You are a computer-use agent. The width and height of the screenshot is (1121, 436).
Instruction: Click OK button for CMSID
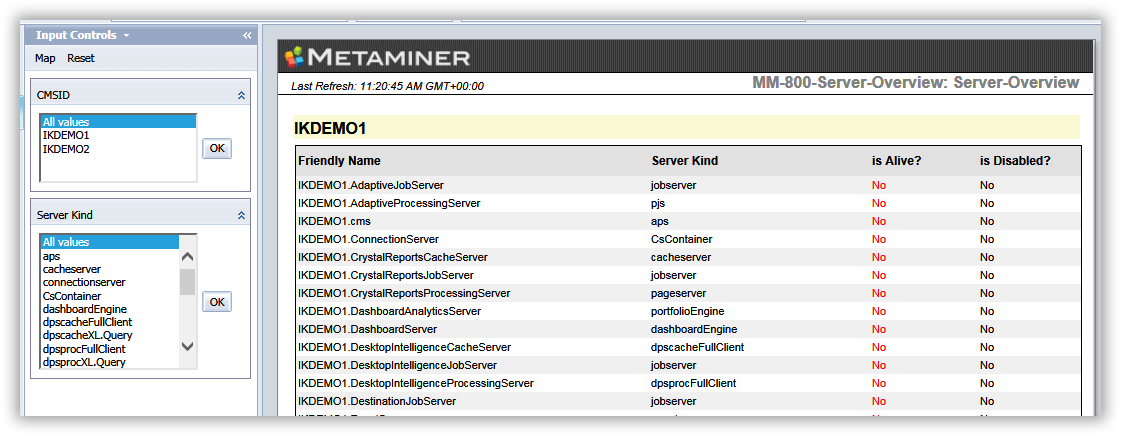217,148
